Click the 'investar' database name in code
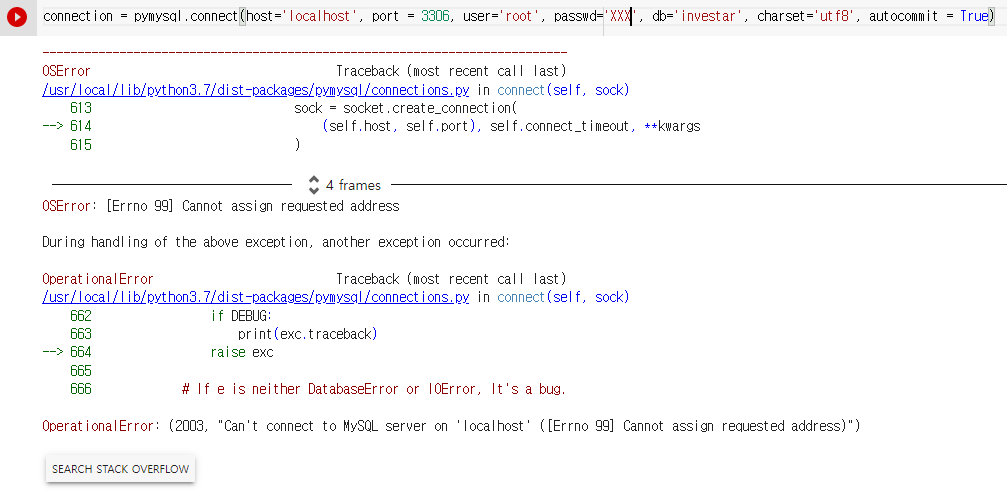Screen dimensions: 1007x491 (x=708, y=17)
